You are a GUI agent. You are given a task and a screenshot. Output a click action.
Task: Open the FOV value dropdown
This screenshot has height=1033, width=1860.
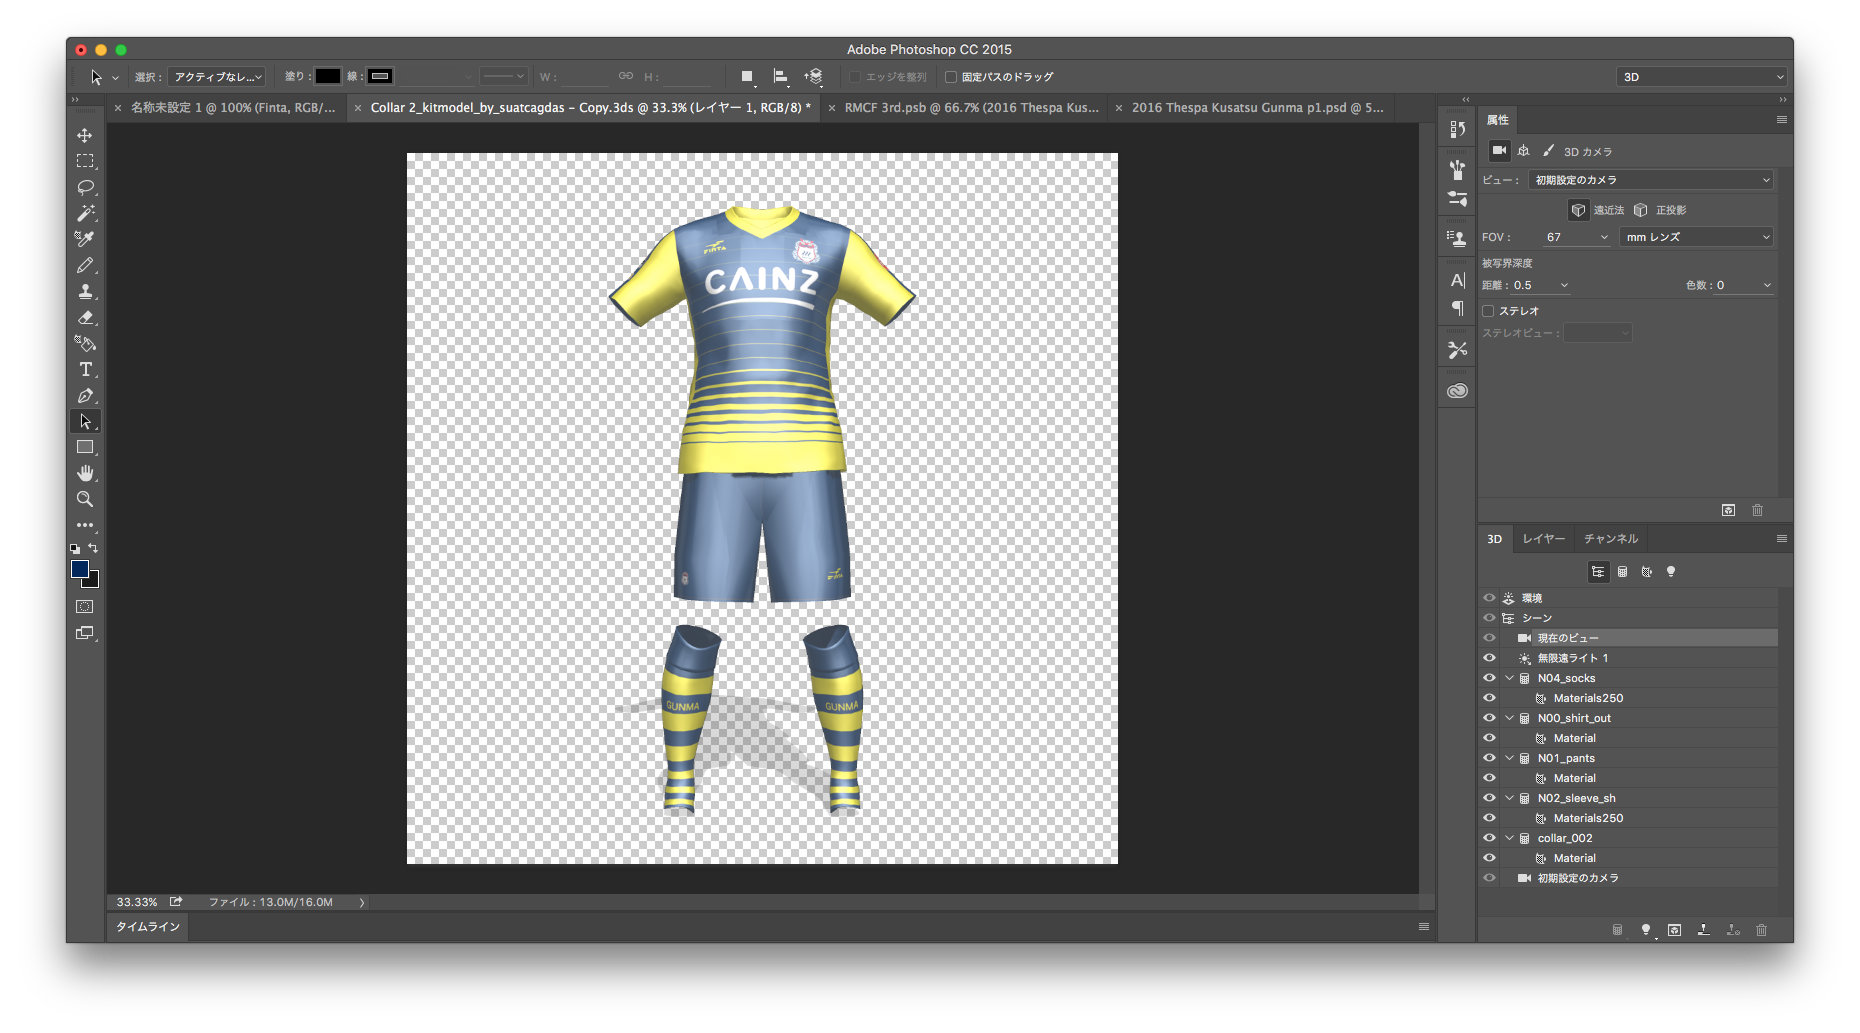click(1604, 237)
